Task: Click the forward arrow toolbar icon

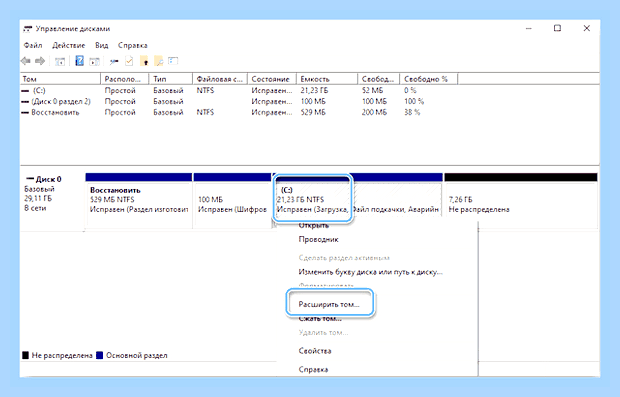Action: pyautogui.click(x=40, y=61)
